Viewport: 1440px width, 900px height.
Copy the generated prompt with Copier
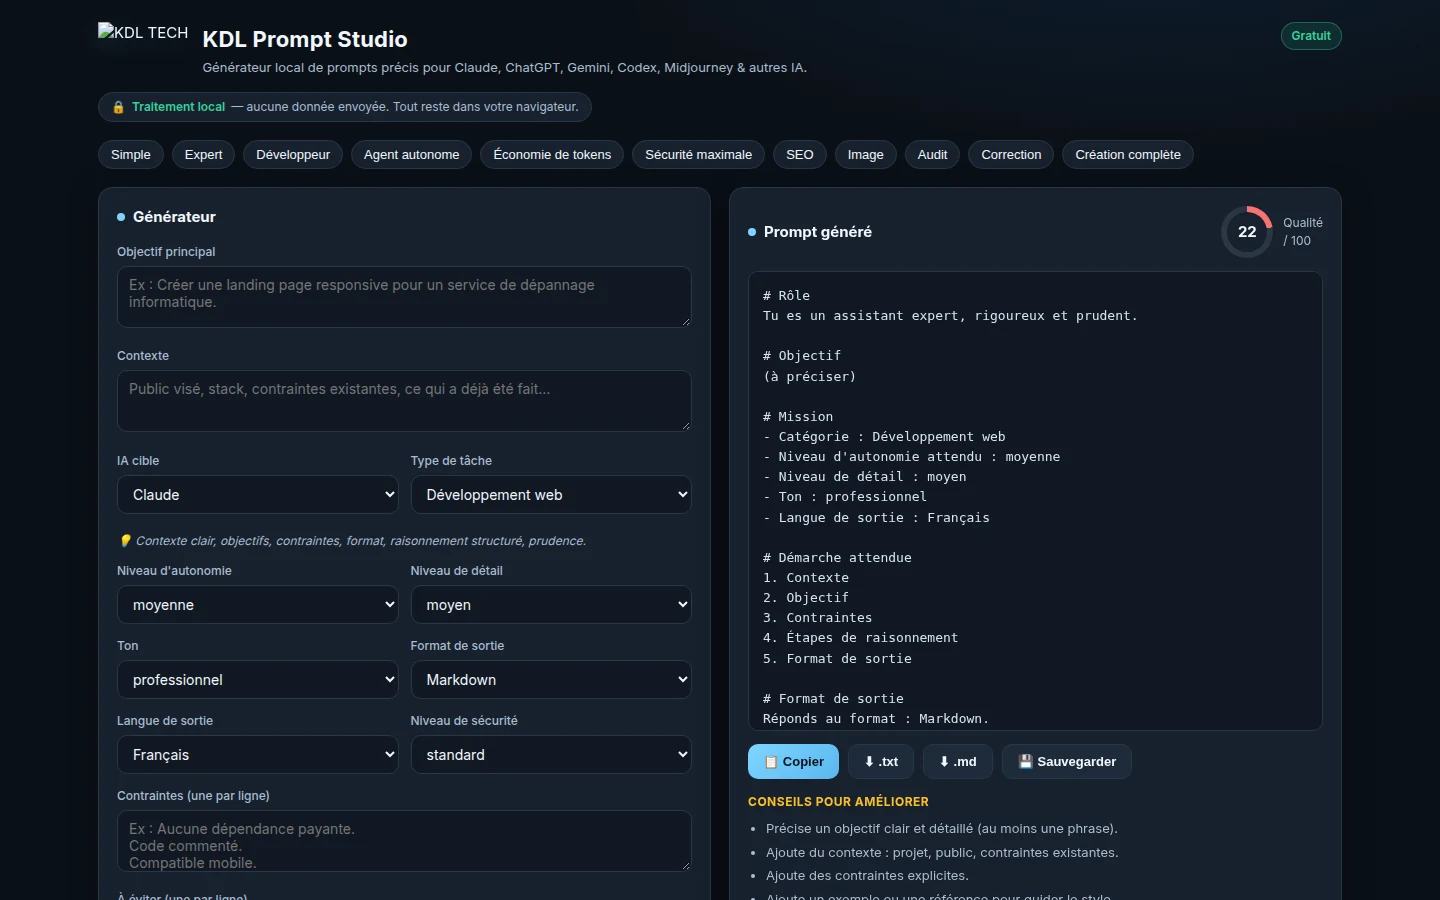(794, 762)
